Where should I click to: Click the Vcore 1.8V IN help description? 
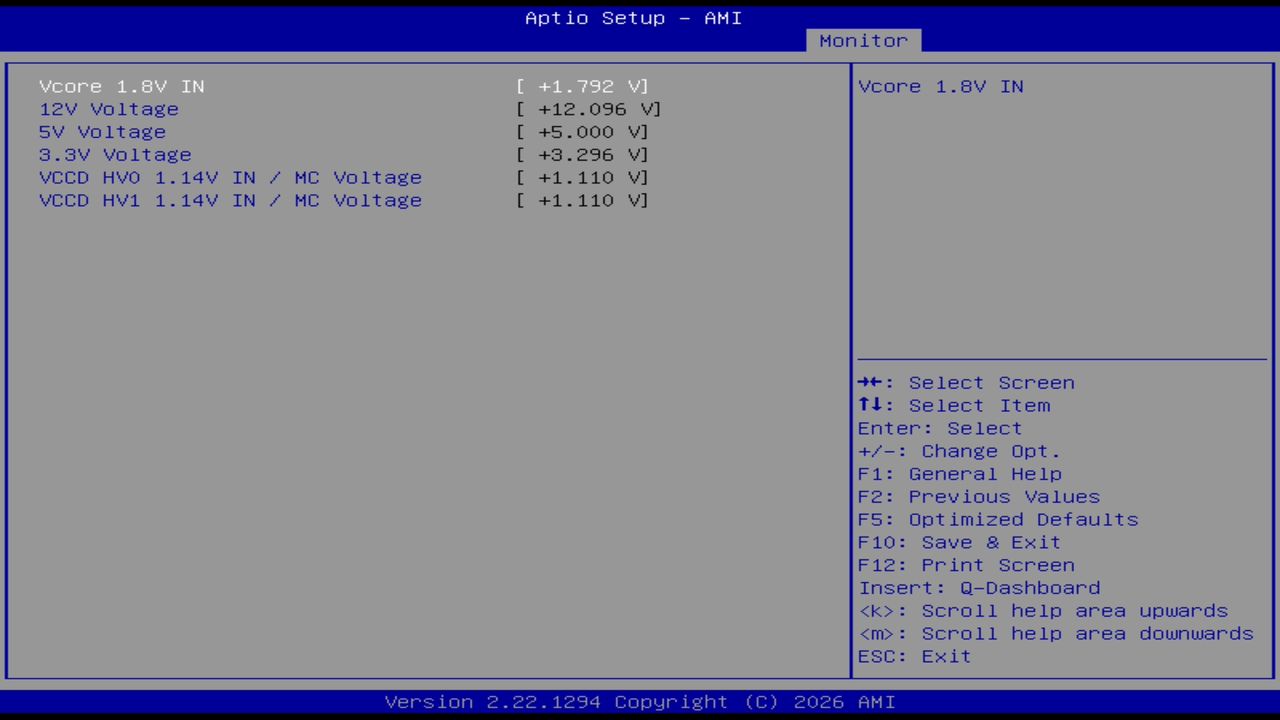[939, 86]
